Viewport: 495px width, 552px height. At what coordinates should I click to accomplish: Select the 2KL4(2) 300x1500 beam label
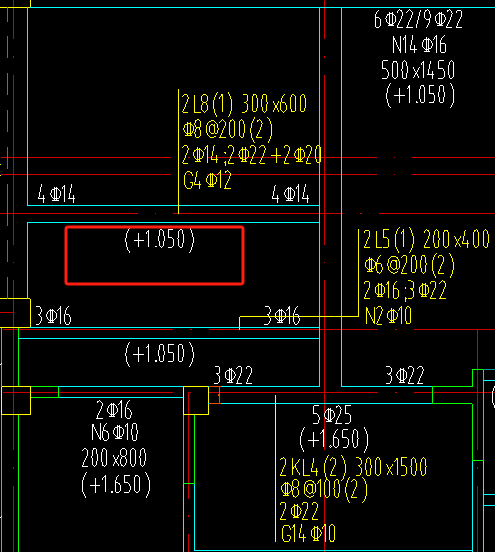[x=353, y=467]
